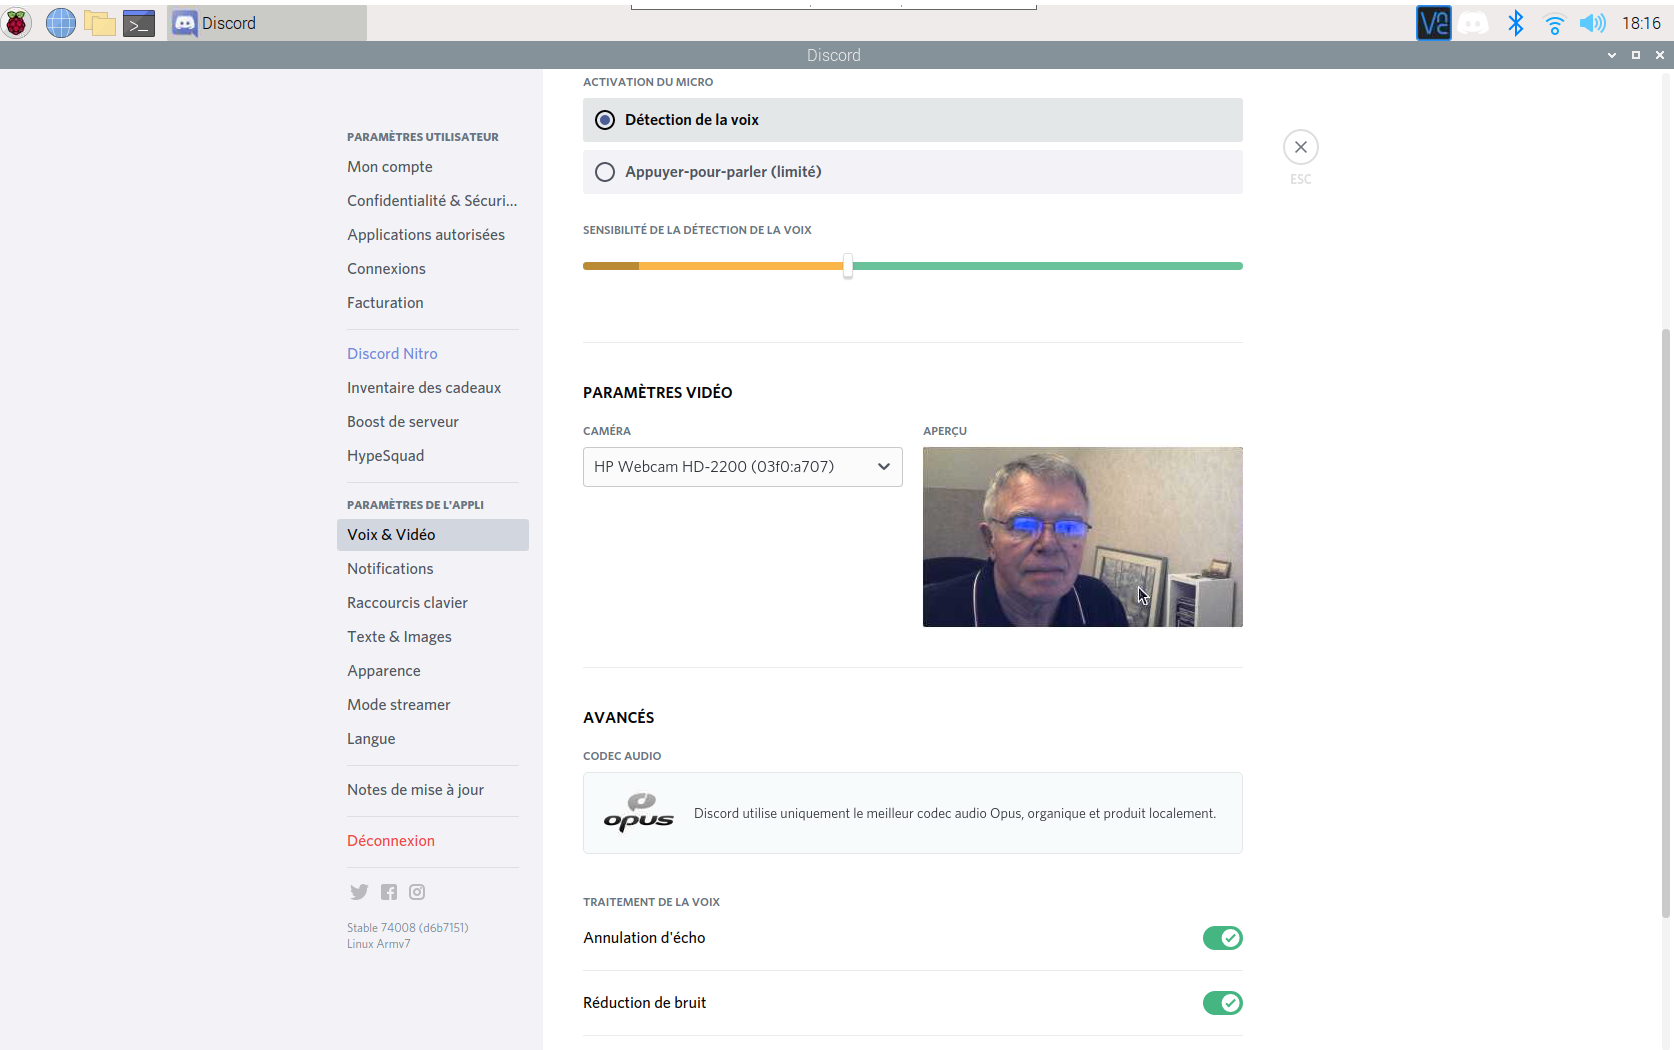1674x1050 pixels.
Task: Click the green portion of sensitivity slider
Action: 1048,266
